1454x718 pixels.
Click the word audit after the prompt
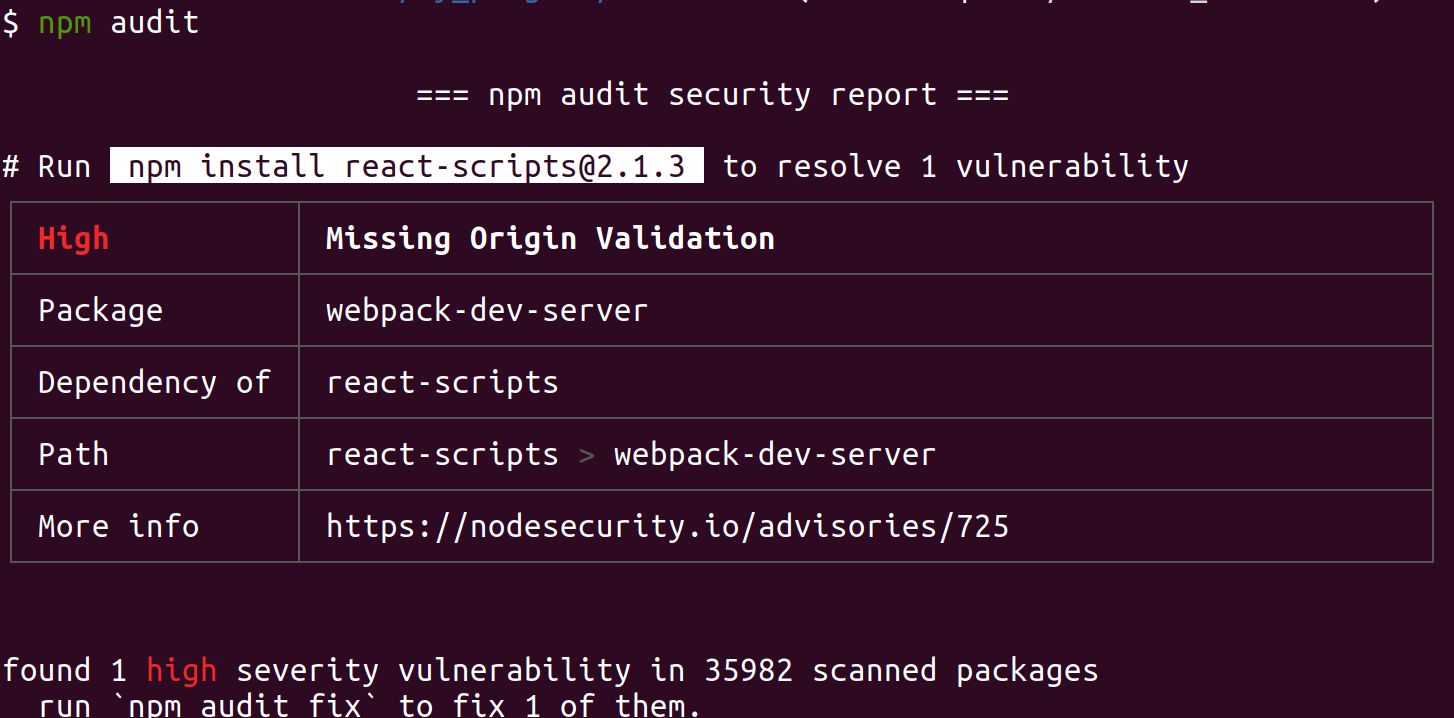pos(154,22)
